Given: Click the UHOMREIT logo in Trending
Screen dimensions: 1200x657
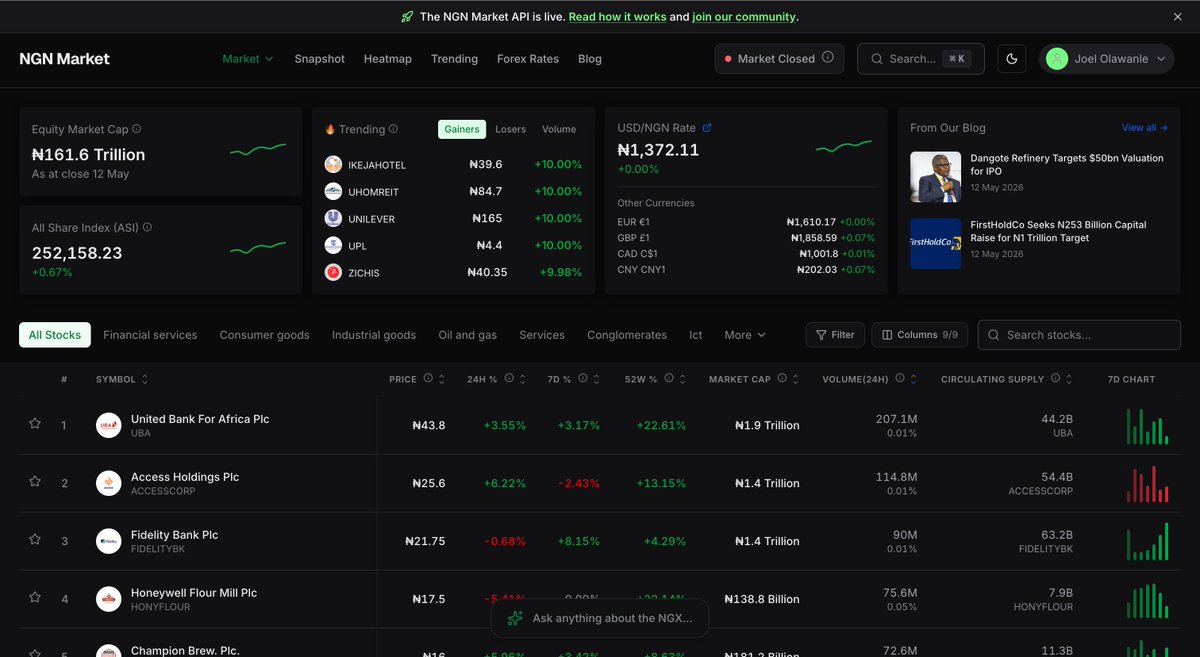Looking at the screenshot, I should point(333,191).
